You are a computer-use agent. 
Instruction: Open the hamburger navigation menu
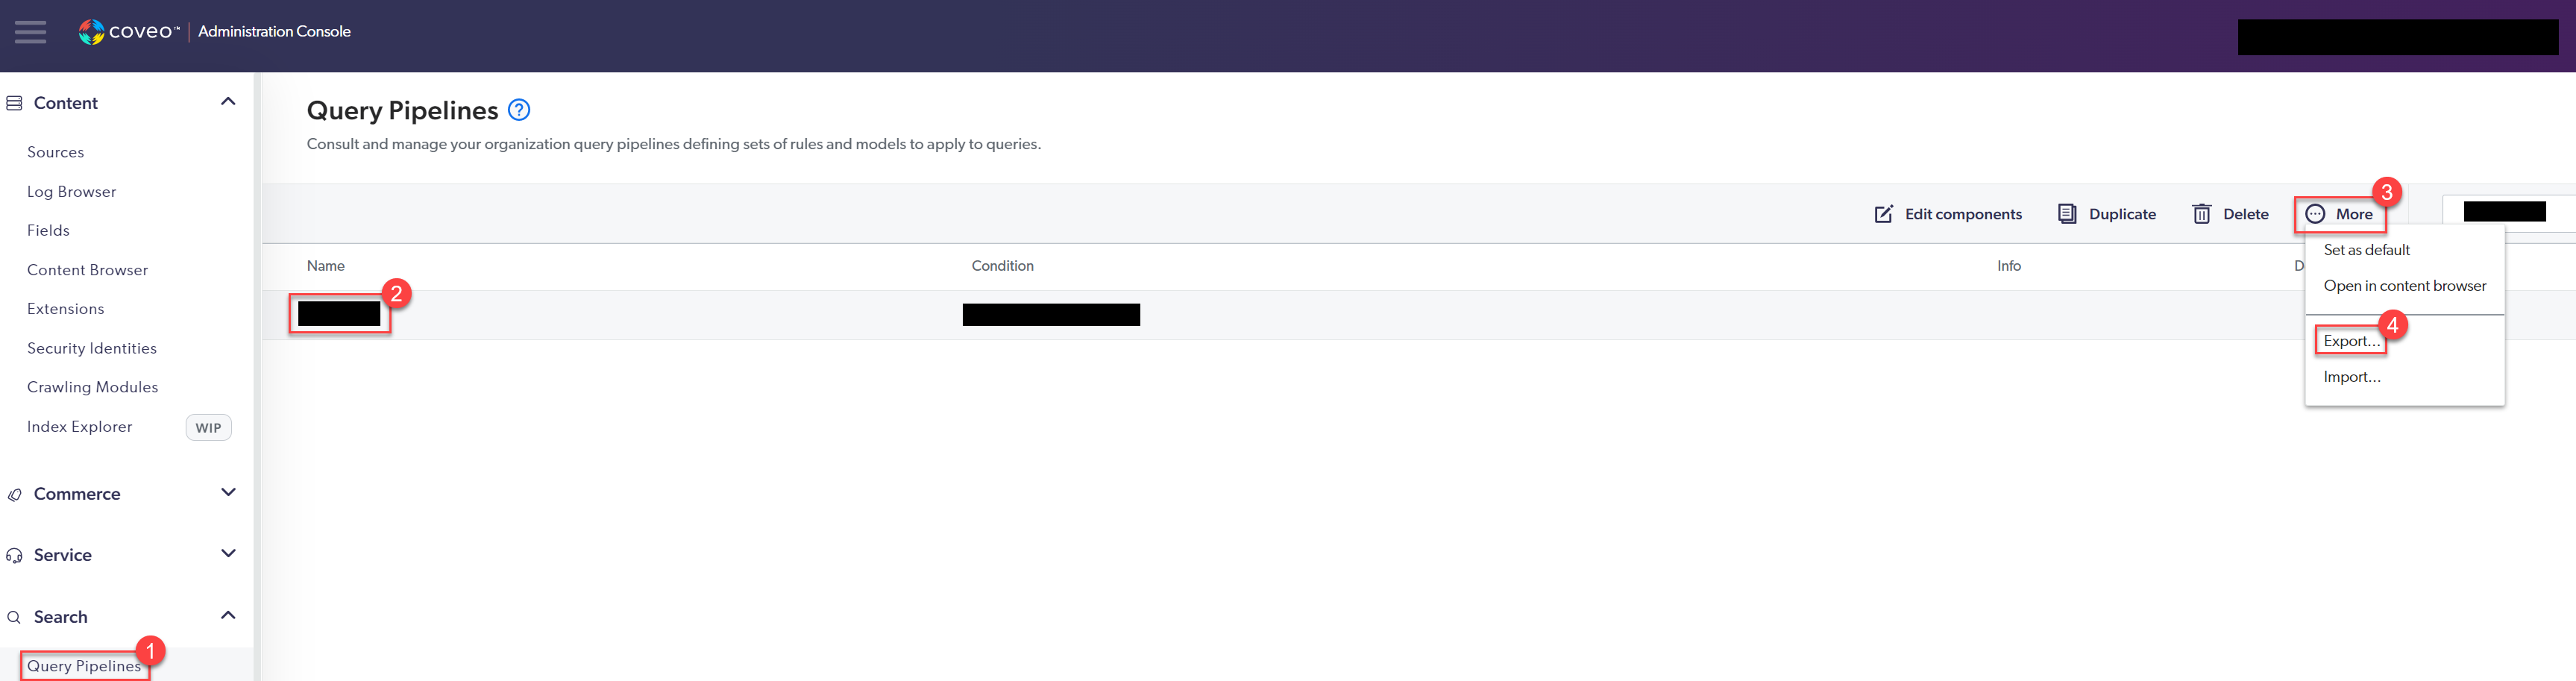coord(30,32)
